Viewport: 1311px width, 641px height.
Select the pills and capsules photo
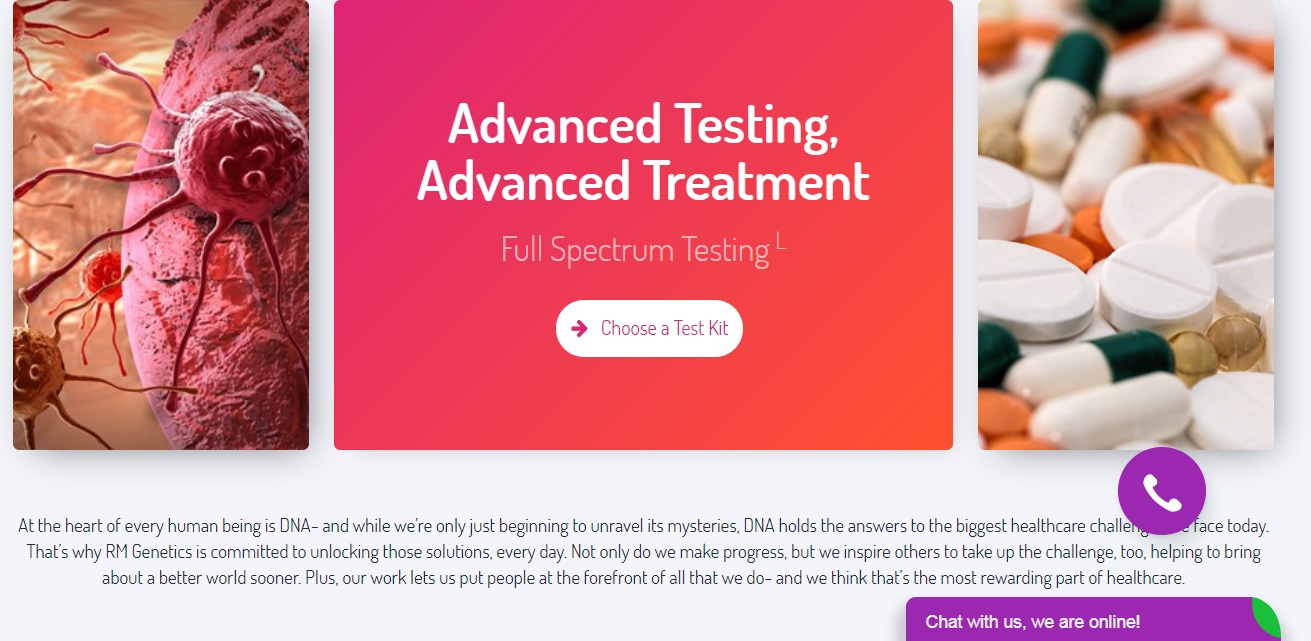click(1125, 224)
